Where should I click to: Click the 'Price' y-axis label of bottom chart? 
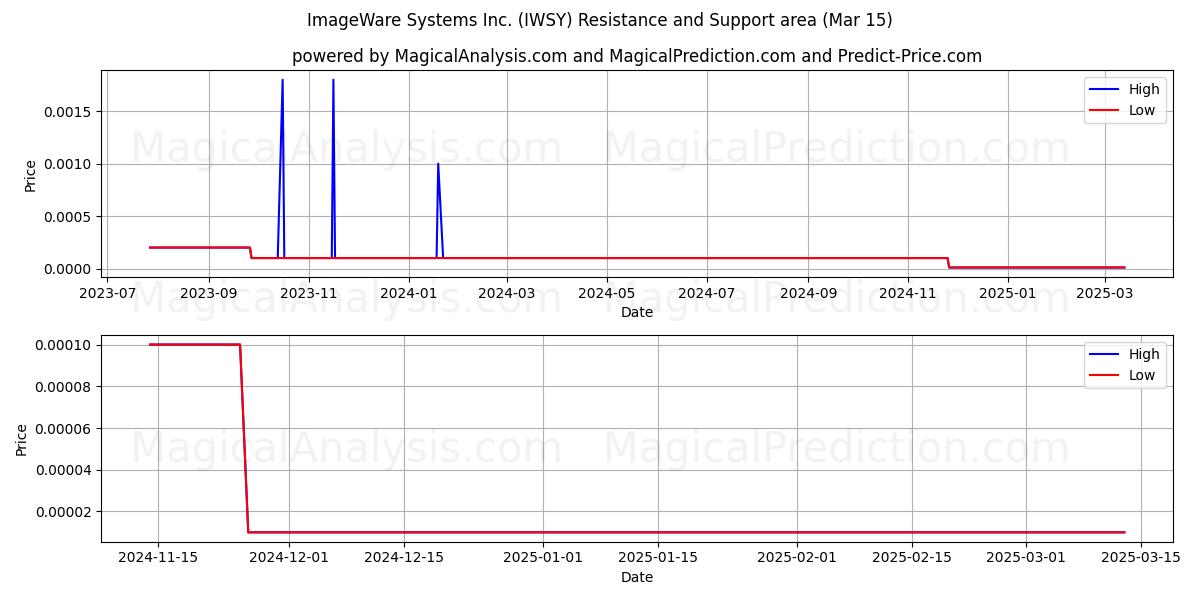click(22, 440)
